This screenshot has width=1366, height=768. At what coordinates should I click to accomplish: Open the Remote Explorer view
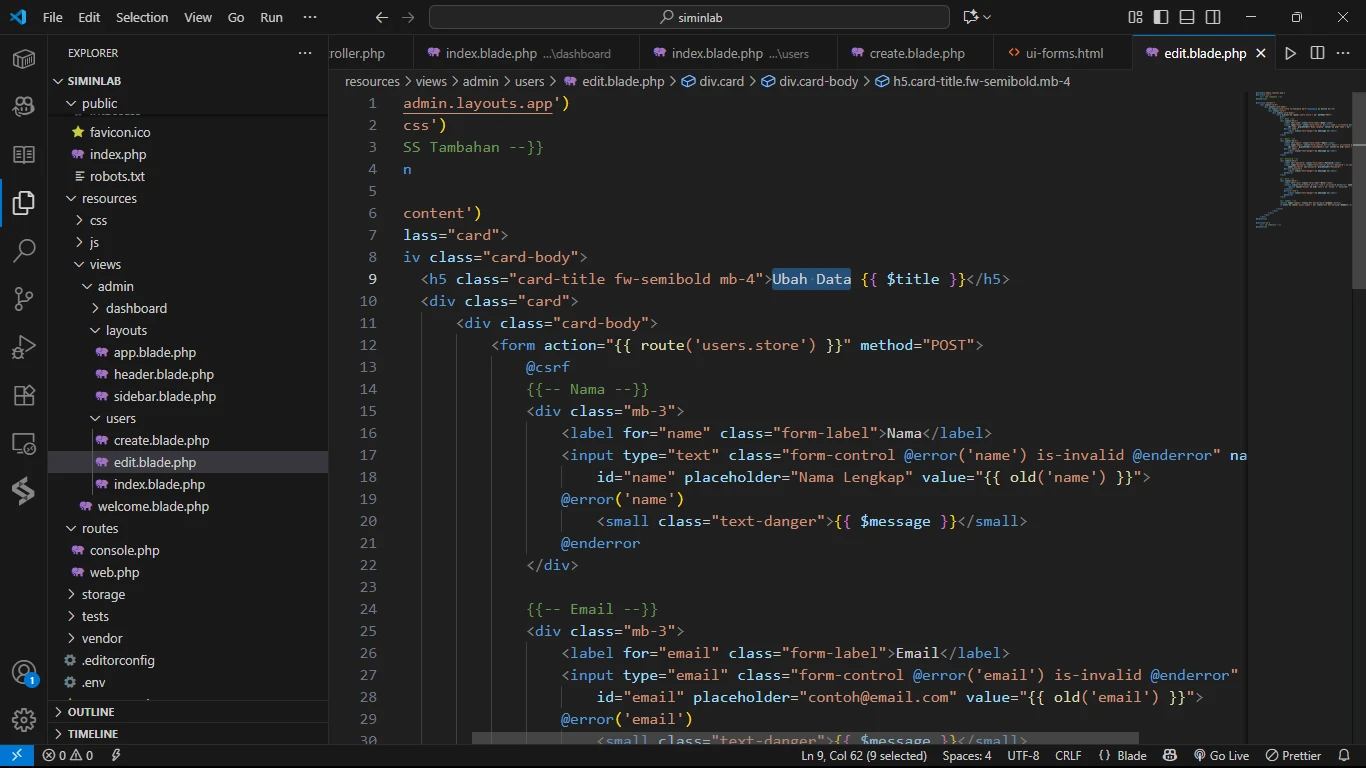tap(24, 443)
